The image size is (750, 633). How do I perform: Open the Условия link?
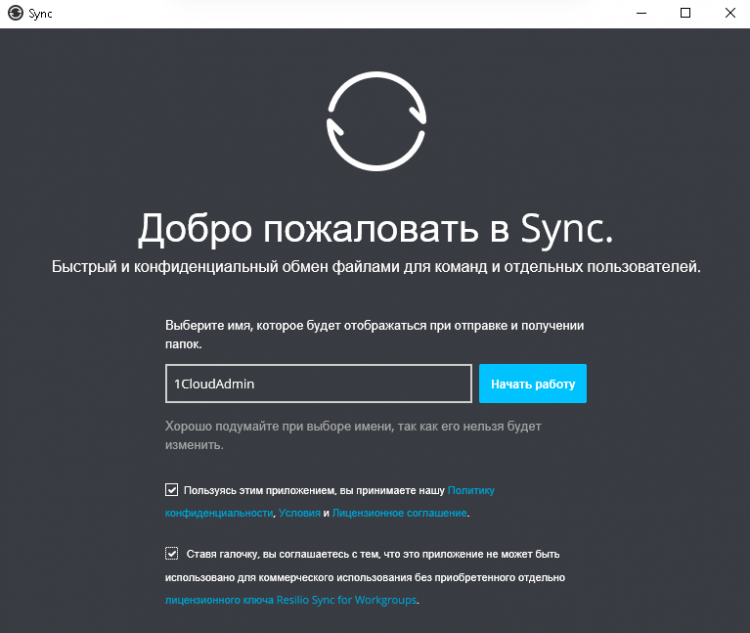[x=298, y=513]
